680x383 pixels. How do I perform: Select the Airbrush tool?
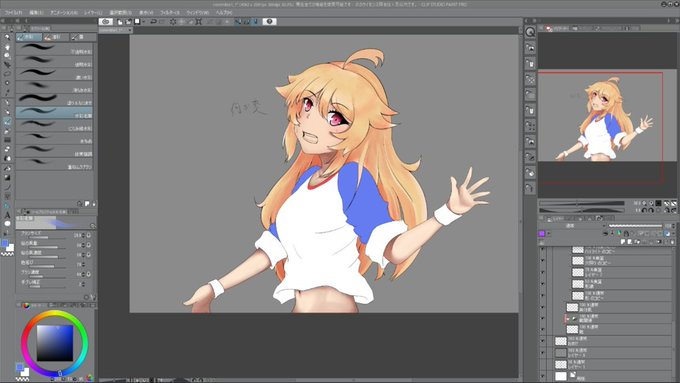[x=7, y=131]
